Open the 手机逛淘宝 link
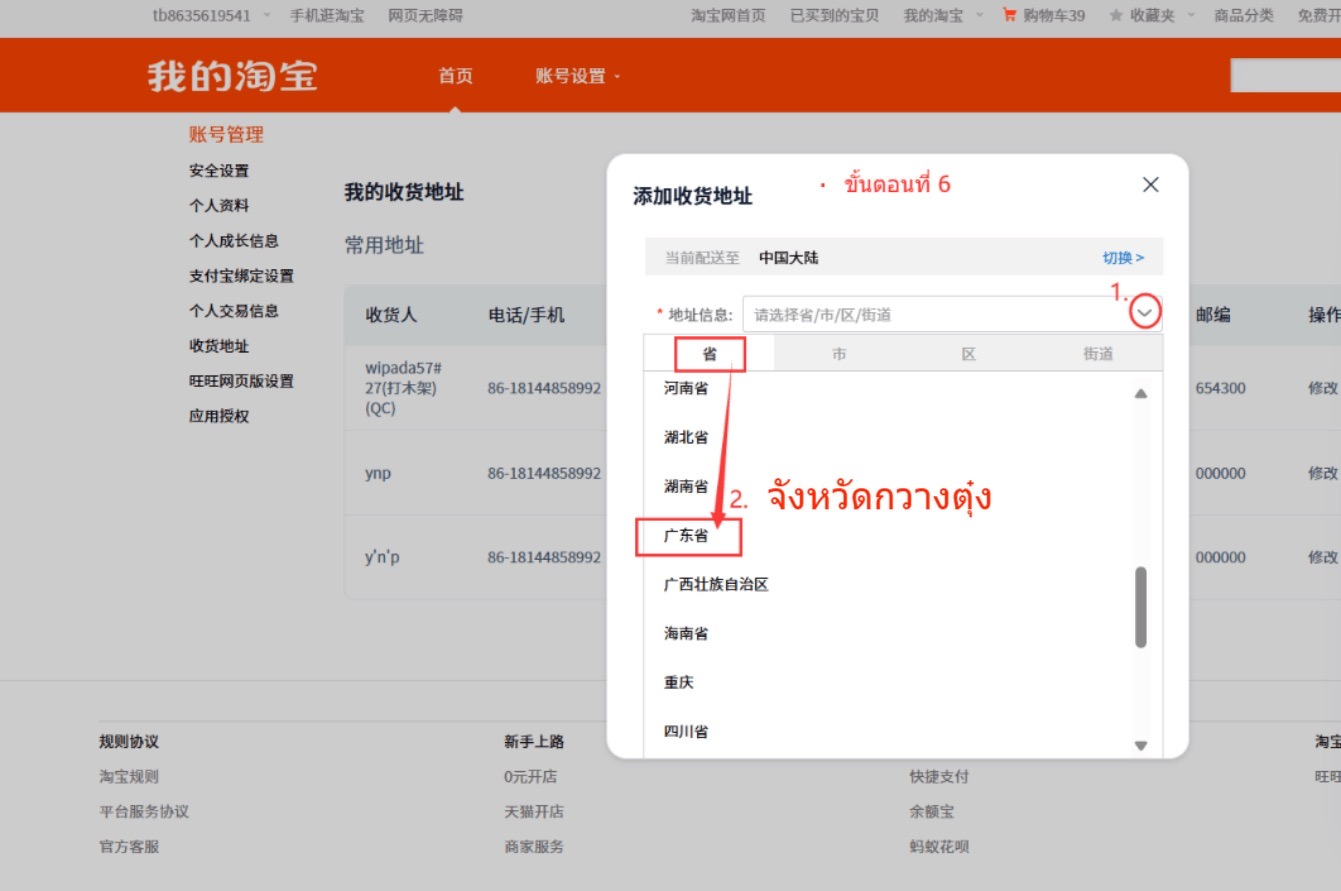The image size is (1341, 891). 327,15
